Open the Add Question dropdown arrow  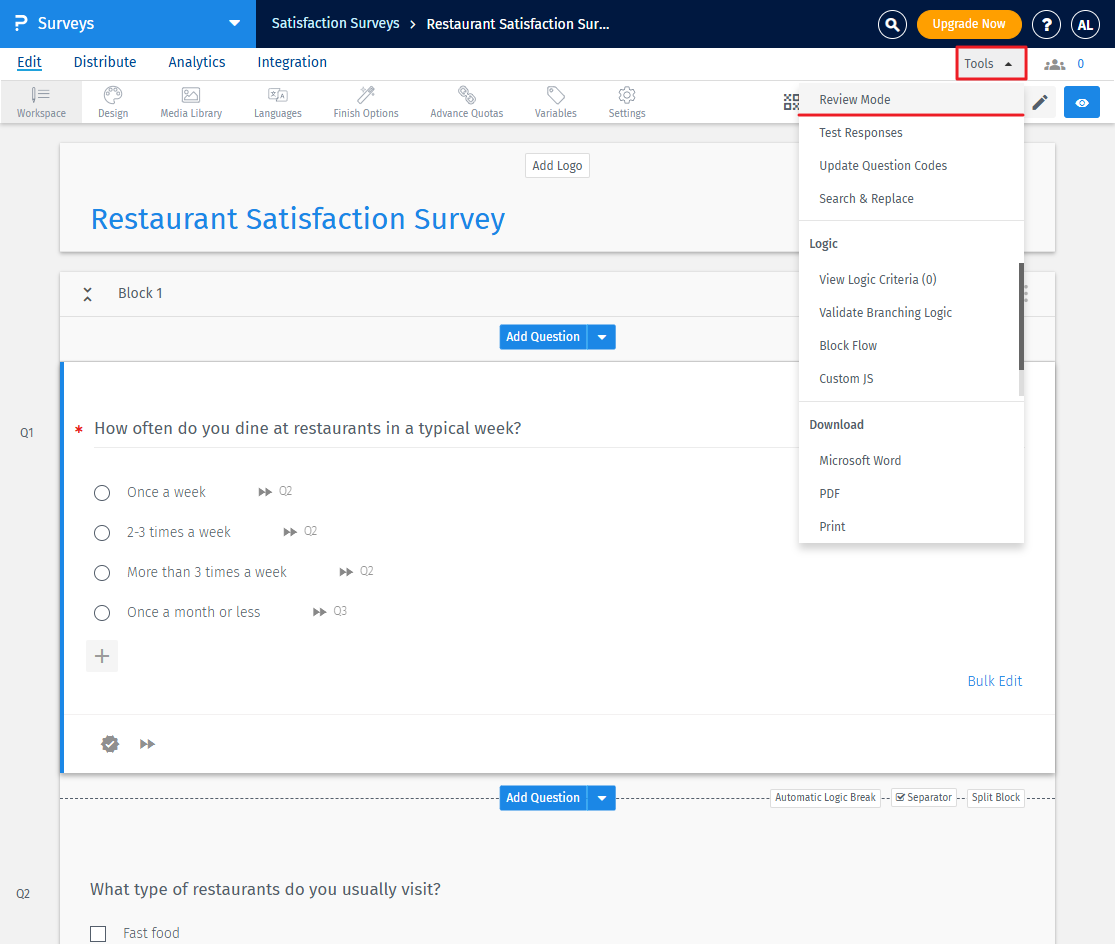pos(601,337)
